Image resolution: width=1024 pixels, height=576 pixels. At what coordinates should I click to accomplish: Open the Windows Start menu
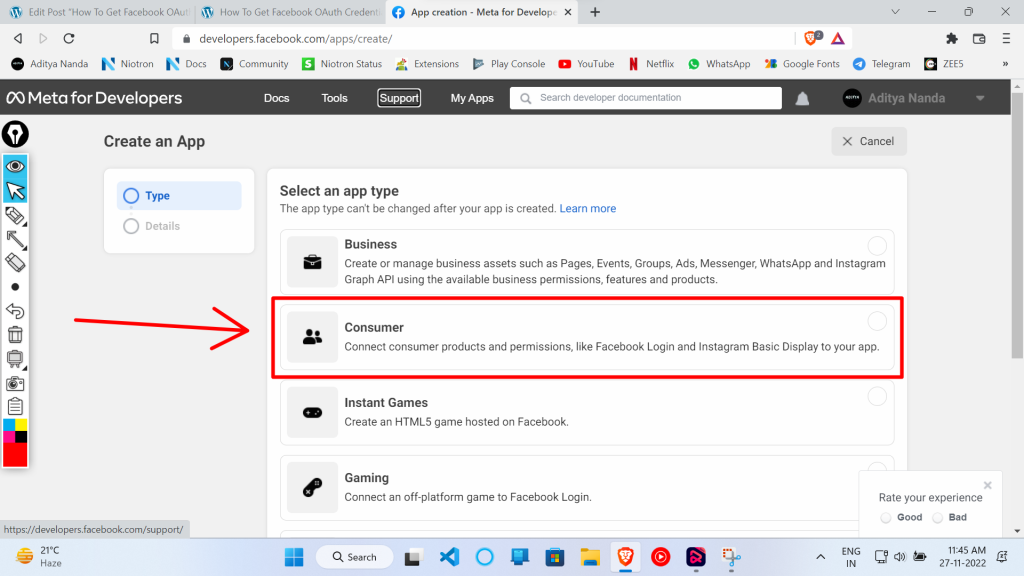pyautogui.click(x=294, y=557)
